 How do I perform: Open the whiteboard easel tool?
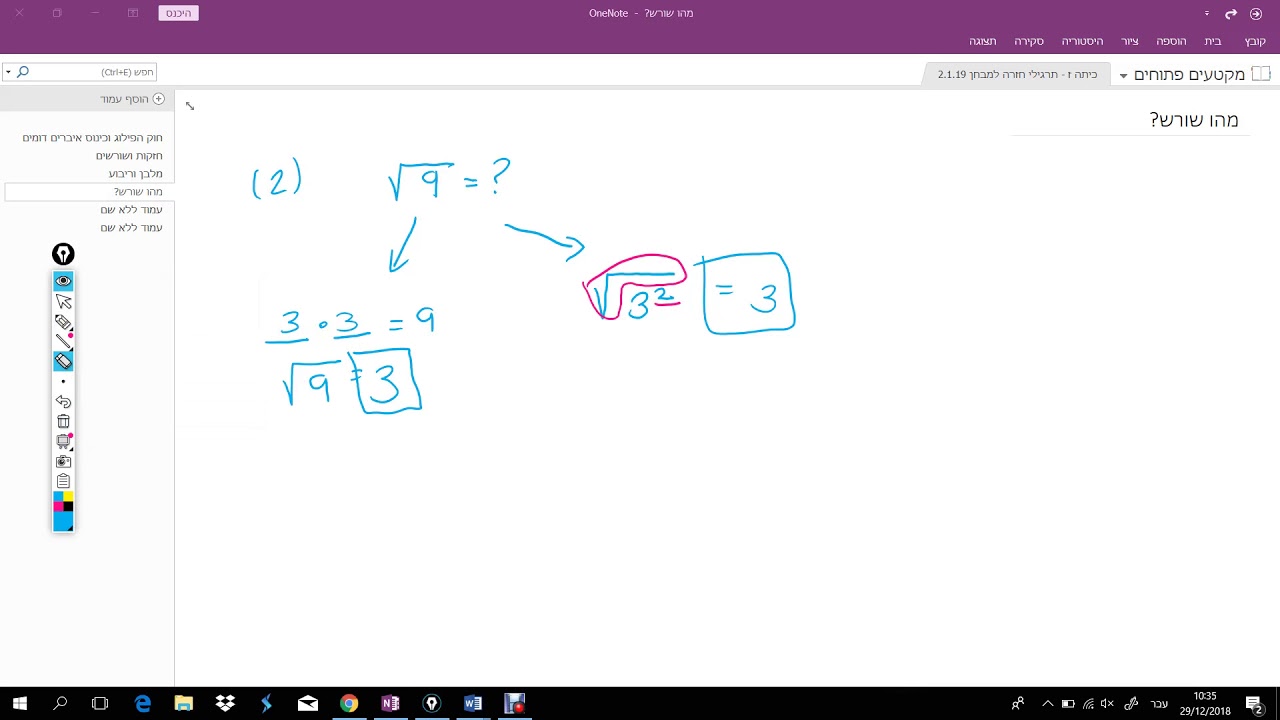point(63,441)
